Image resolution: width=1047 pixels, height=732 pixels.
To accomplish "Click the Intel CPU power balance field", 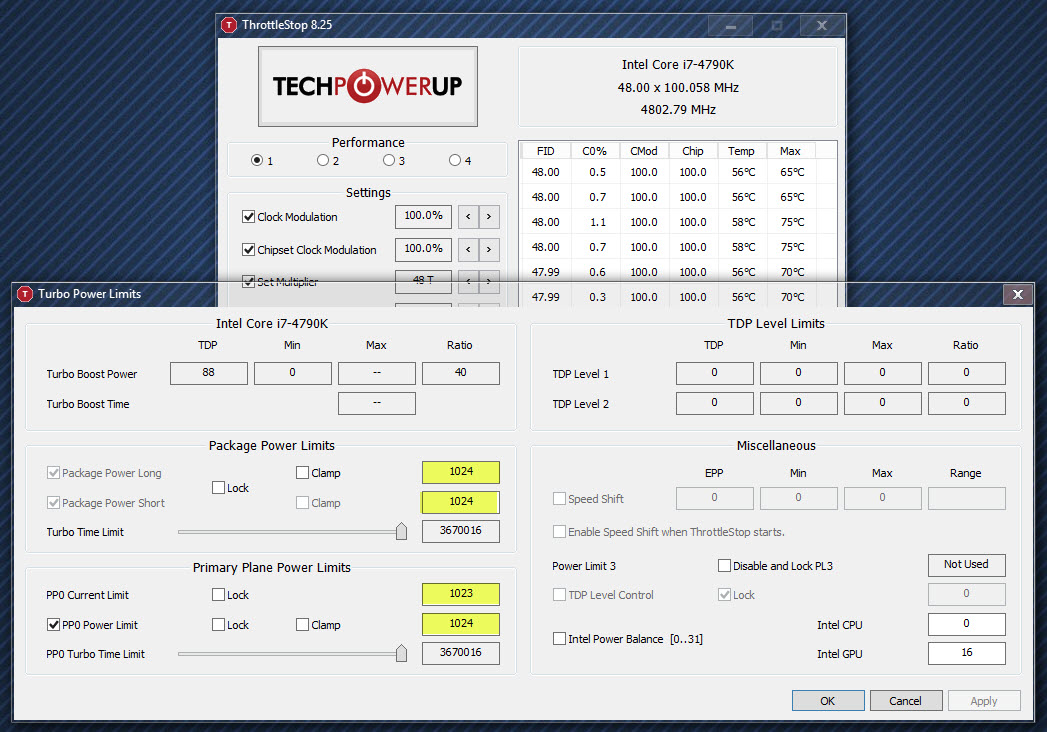I will click(x=967, y=624).
